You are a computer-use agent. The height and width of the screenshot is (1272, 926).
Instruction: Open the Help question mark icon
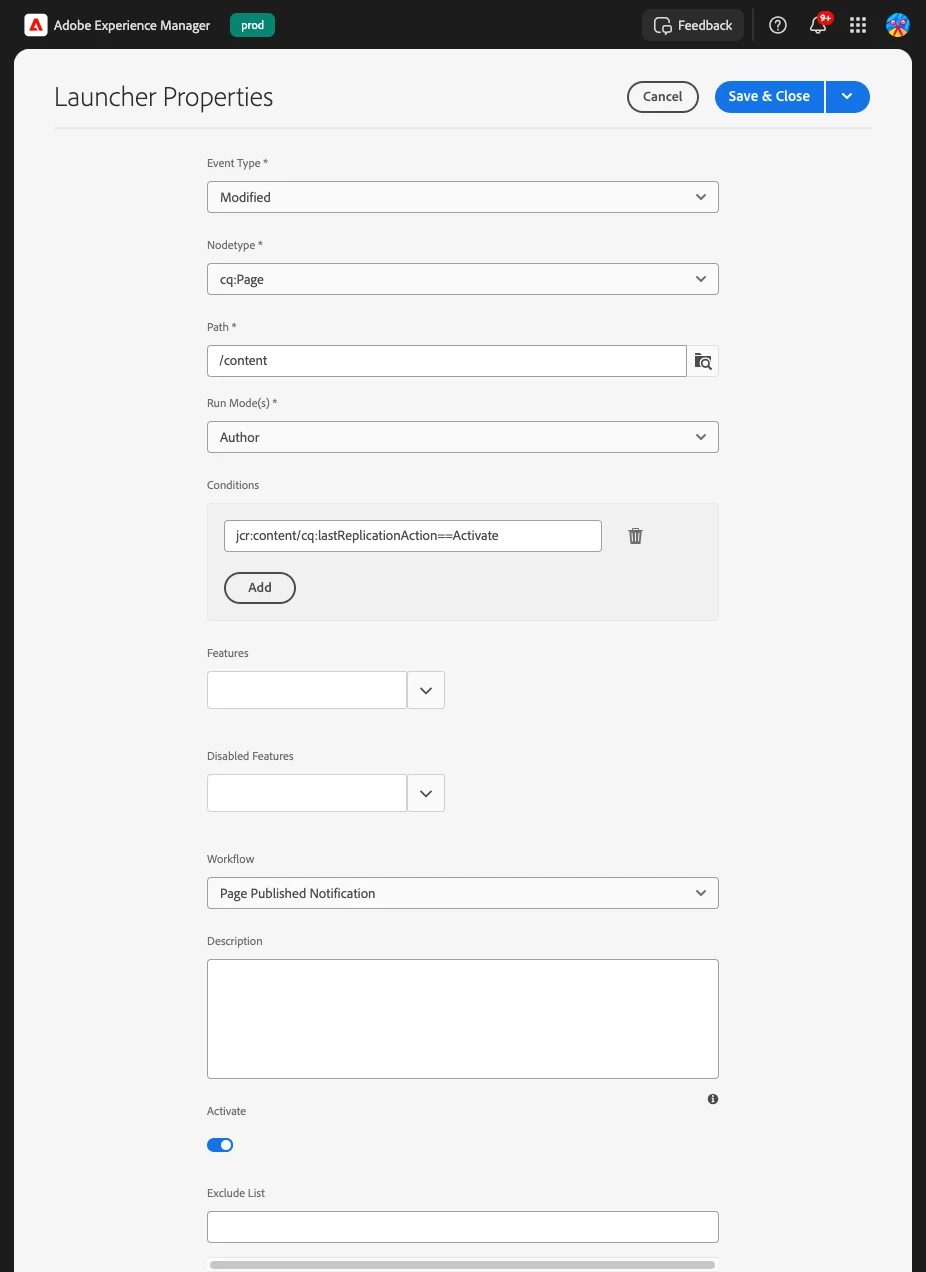coord(778,26)
